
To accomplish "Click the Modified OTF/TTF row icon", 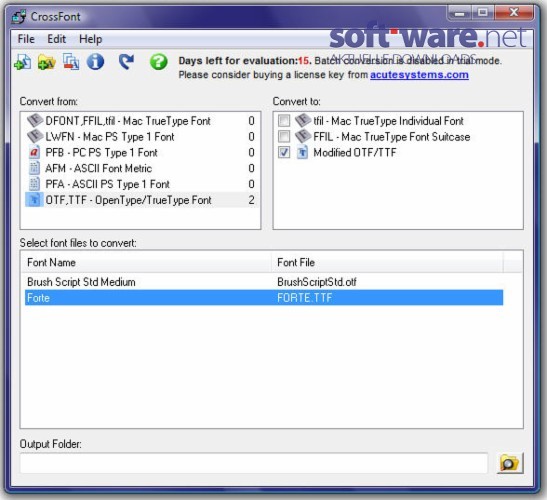I will point(302,152).
